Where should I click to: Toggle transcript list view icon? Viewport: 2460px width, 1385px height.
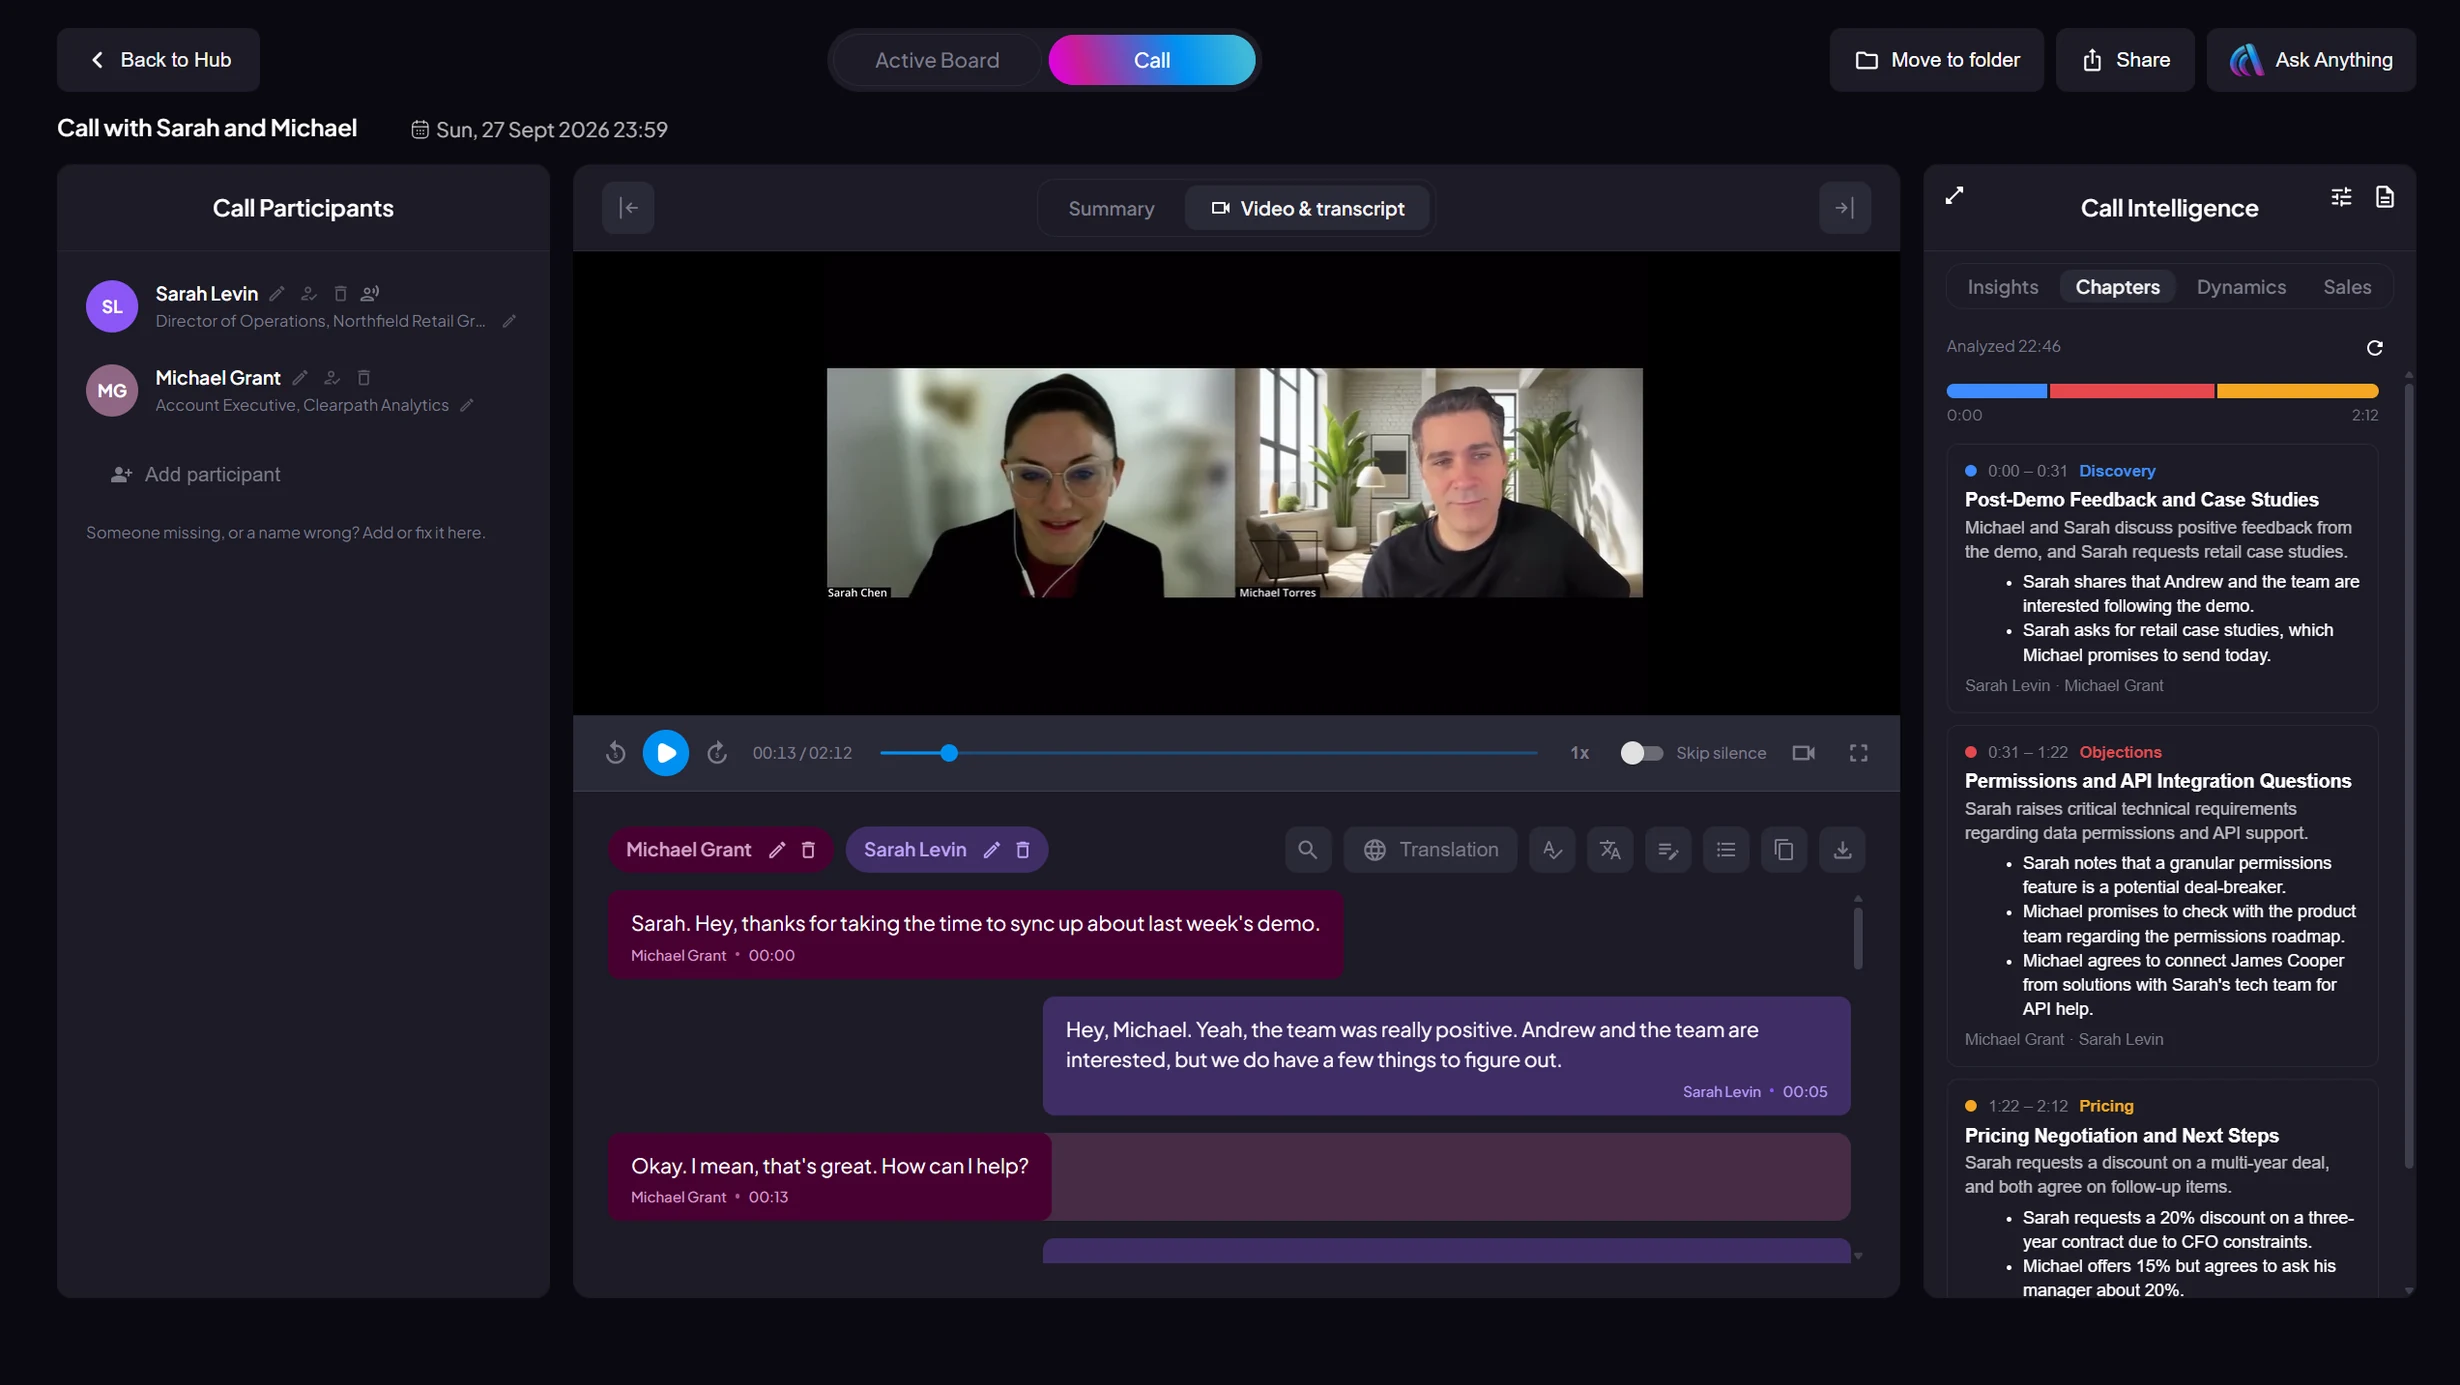[x=1726, y=849]
